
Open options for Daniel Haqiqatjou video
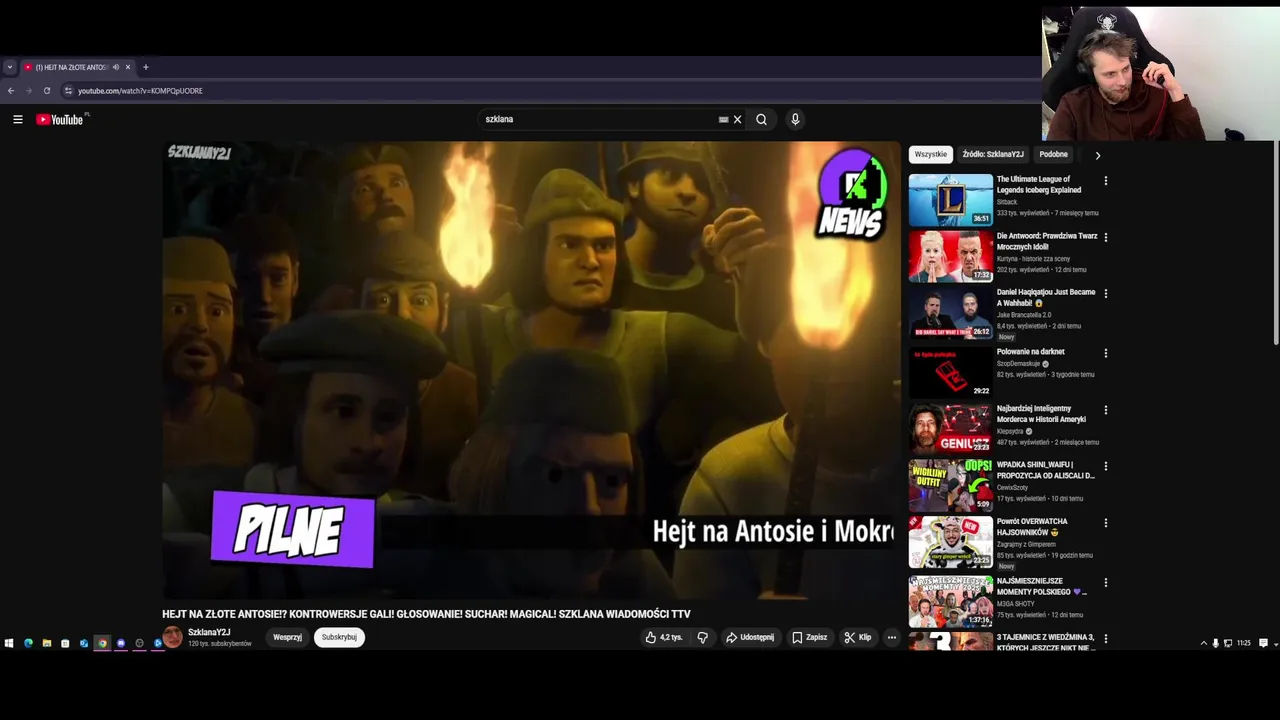coord(1105,293)
